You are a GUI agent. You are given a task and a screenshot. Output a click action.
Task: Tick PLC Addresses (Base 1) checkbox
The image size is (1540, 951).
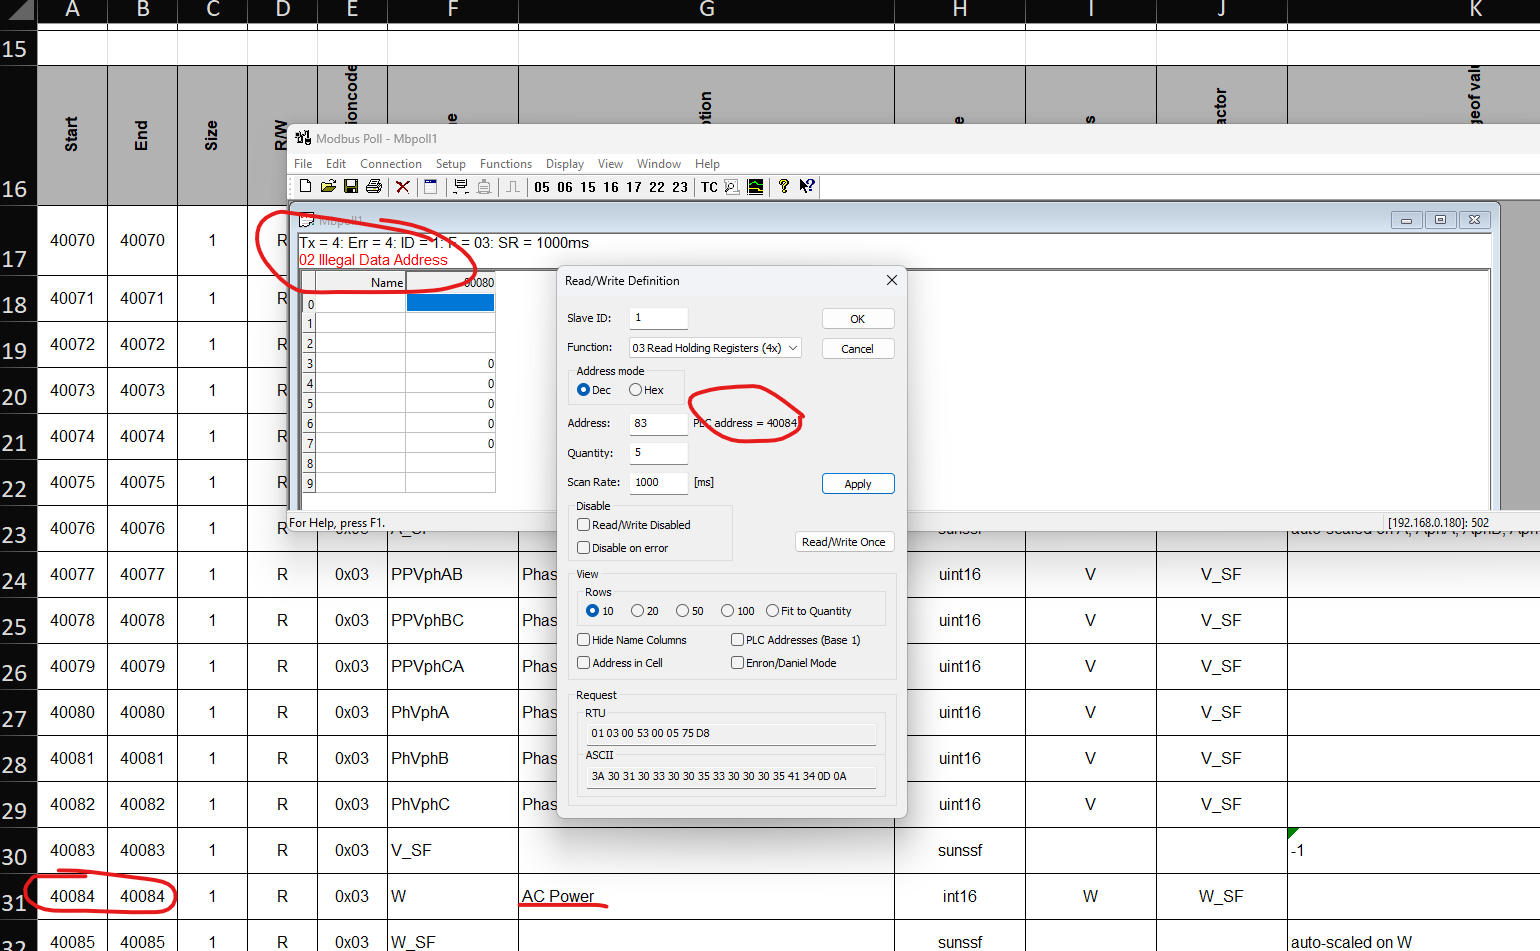737,639
